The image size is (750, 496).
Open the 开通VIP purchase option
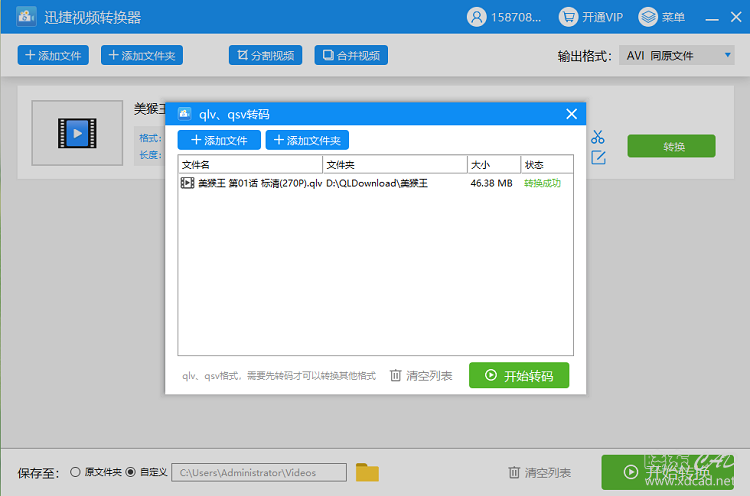591,17
